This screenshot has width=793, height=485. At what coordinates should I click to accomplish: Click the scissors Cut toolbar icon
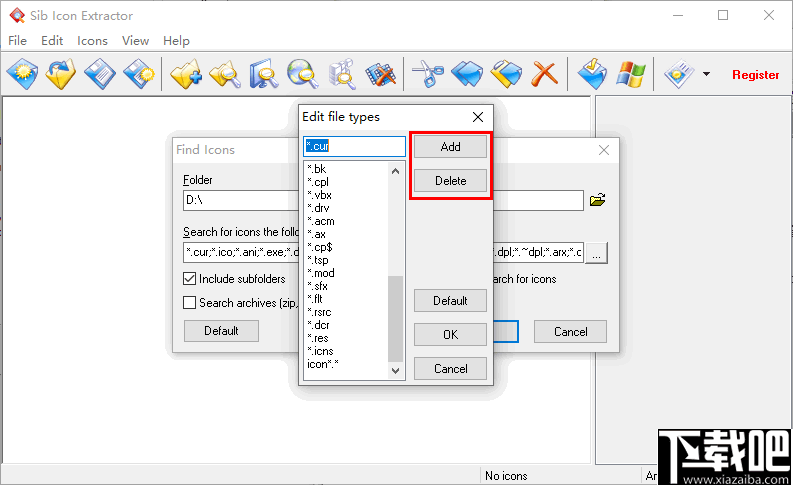428,74
